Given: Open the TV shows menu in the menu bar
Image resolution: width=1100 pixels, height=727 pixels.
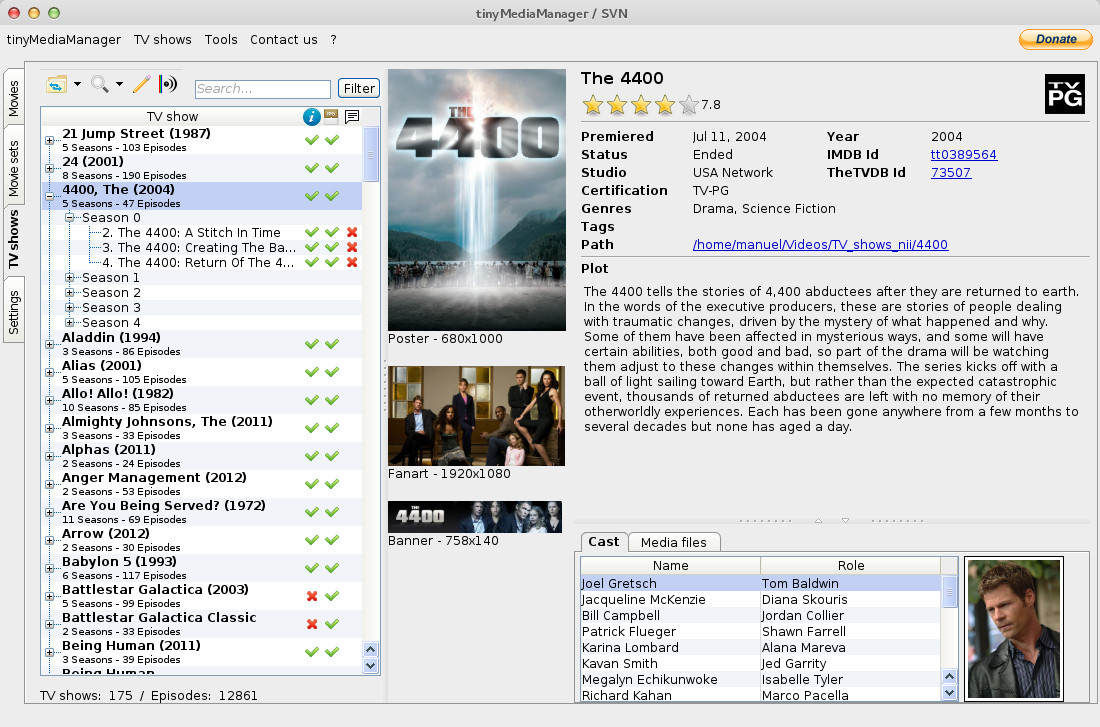Looking at the screenshot, I should tap(163, 40).
